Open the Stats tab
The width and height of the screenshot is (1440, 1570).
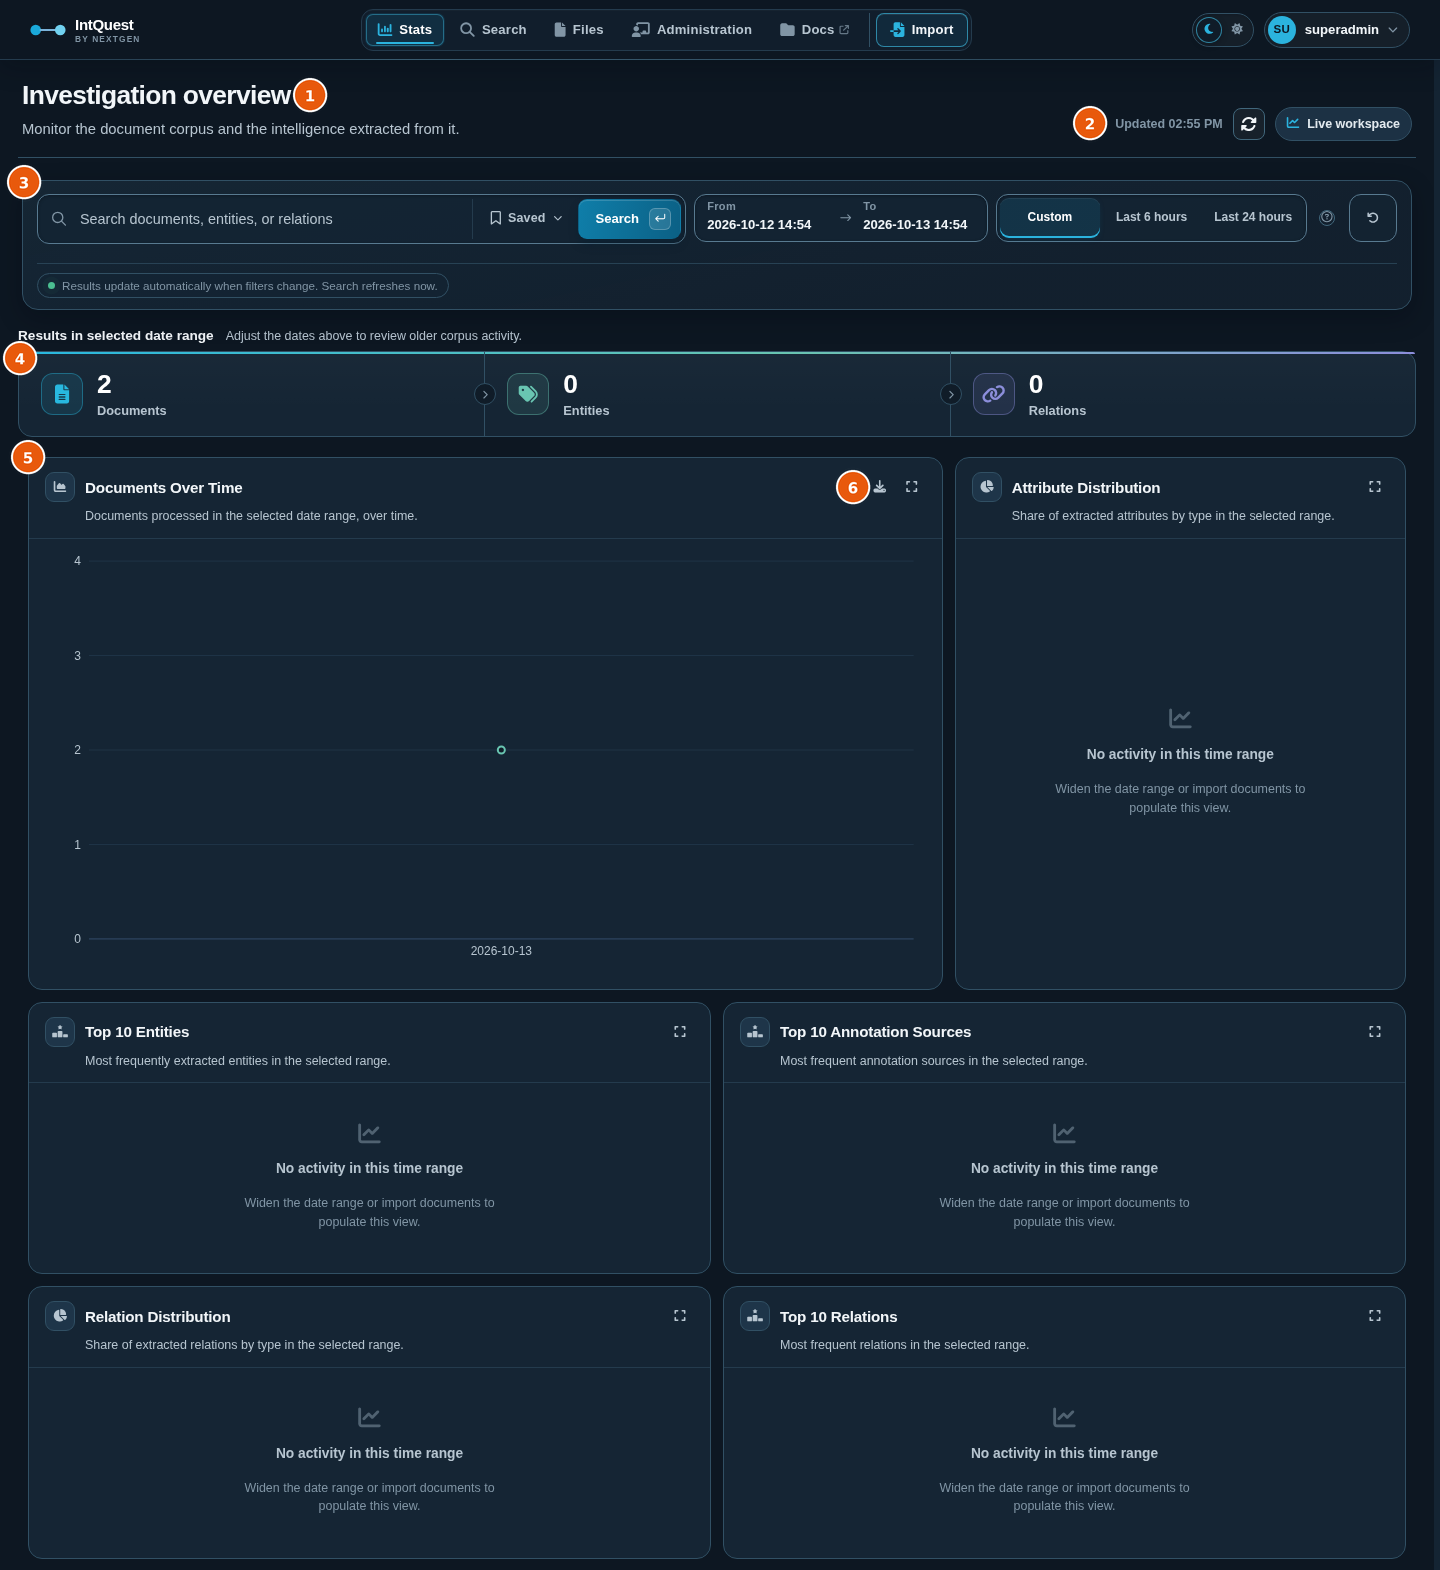click(x=405, y=30)
